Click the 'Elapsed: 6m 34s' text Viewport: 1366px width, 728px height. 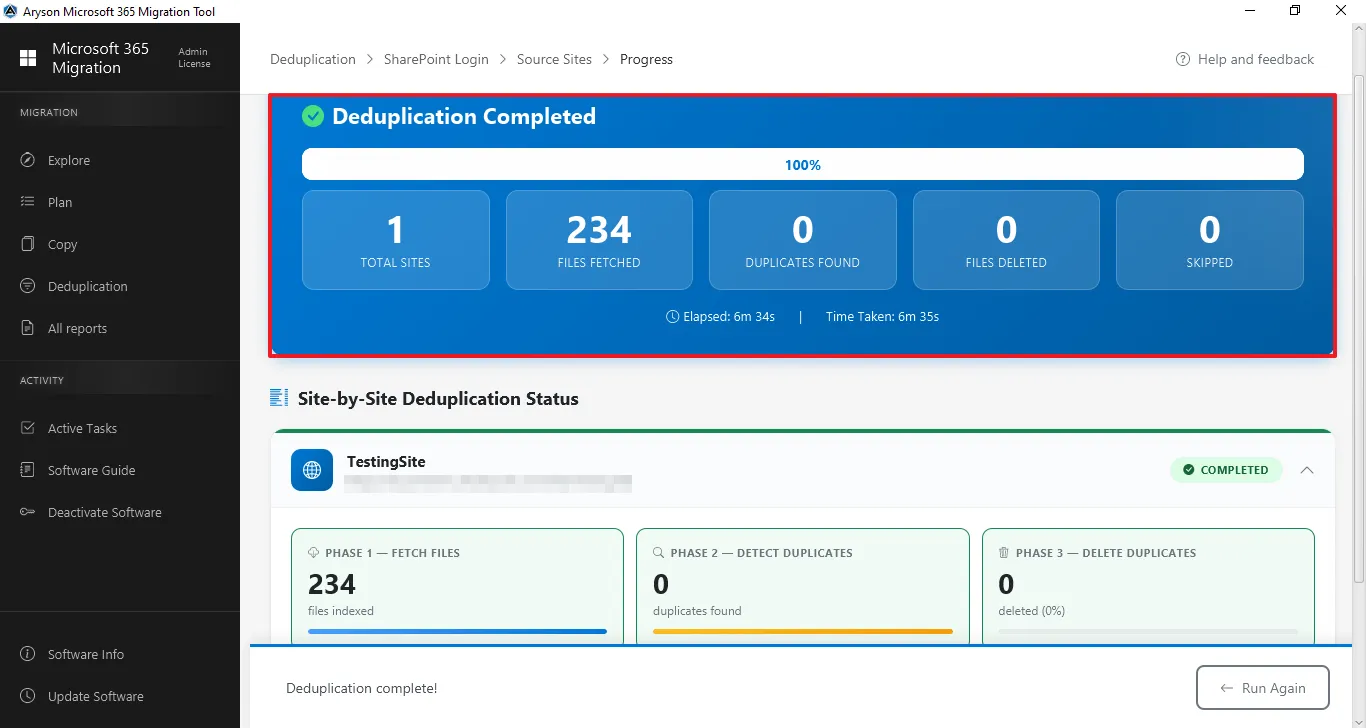pos(729,316)
